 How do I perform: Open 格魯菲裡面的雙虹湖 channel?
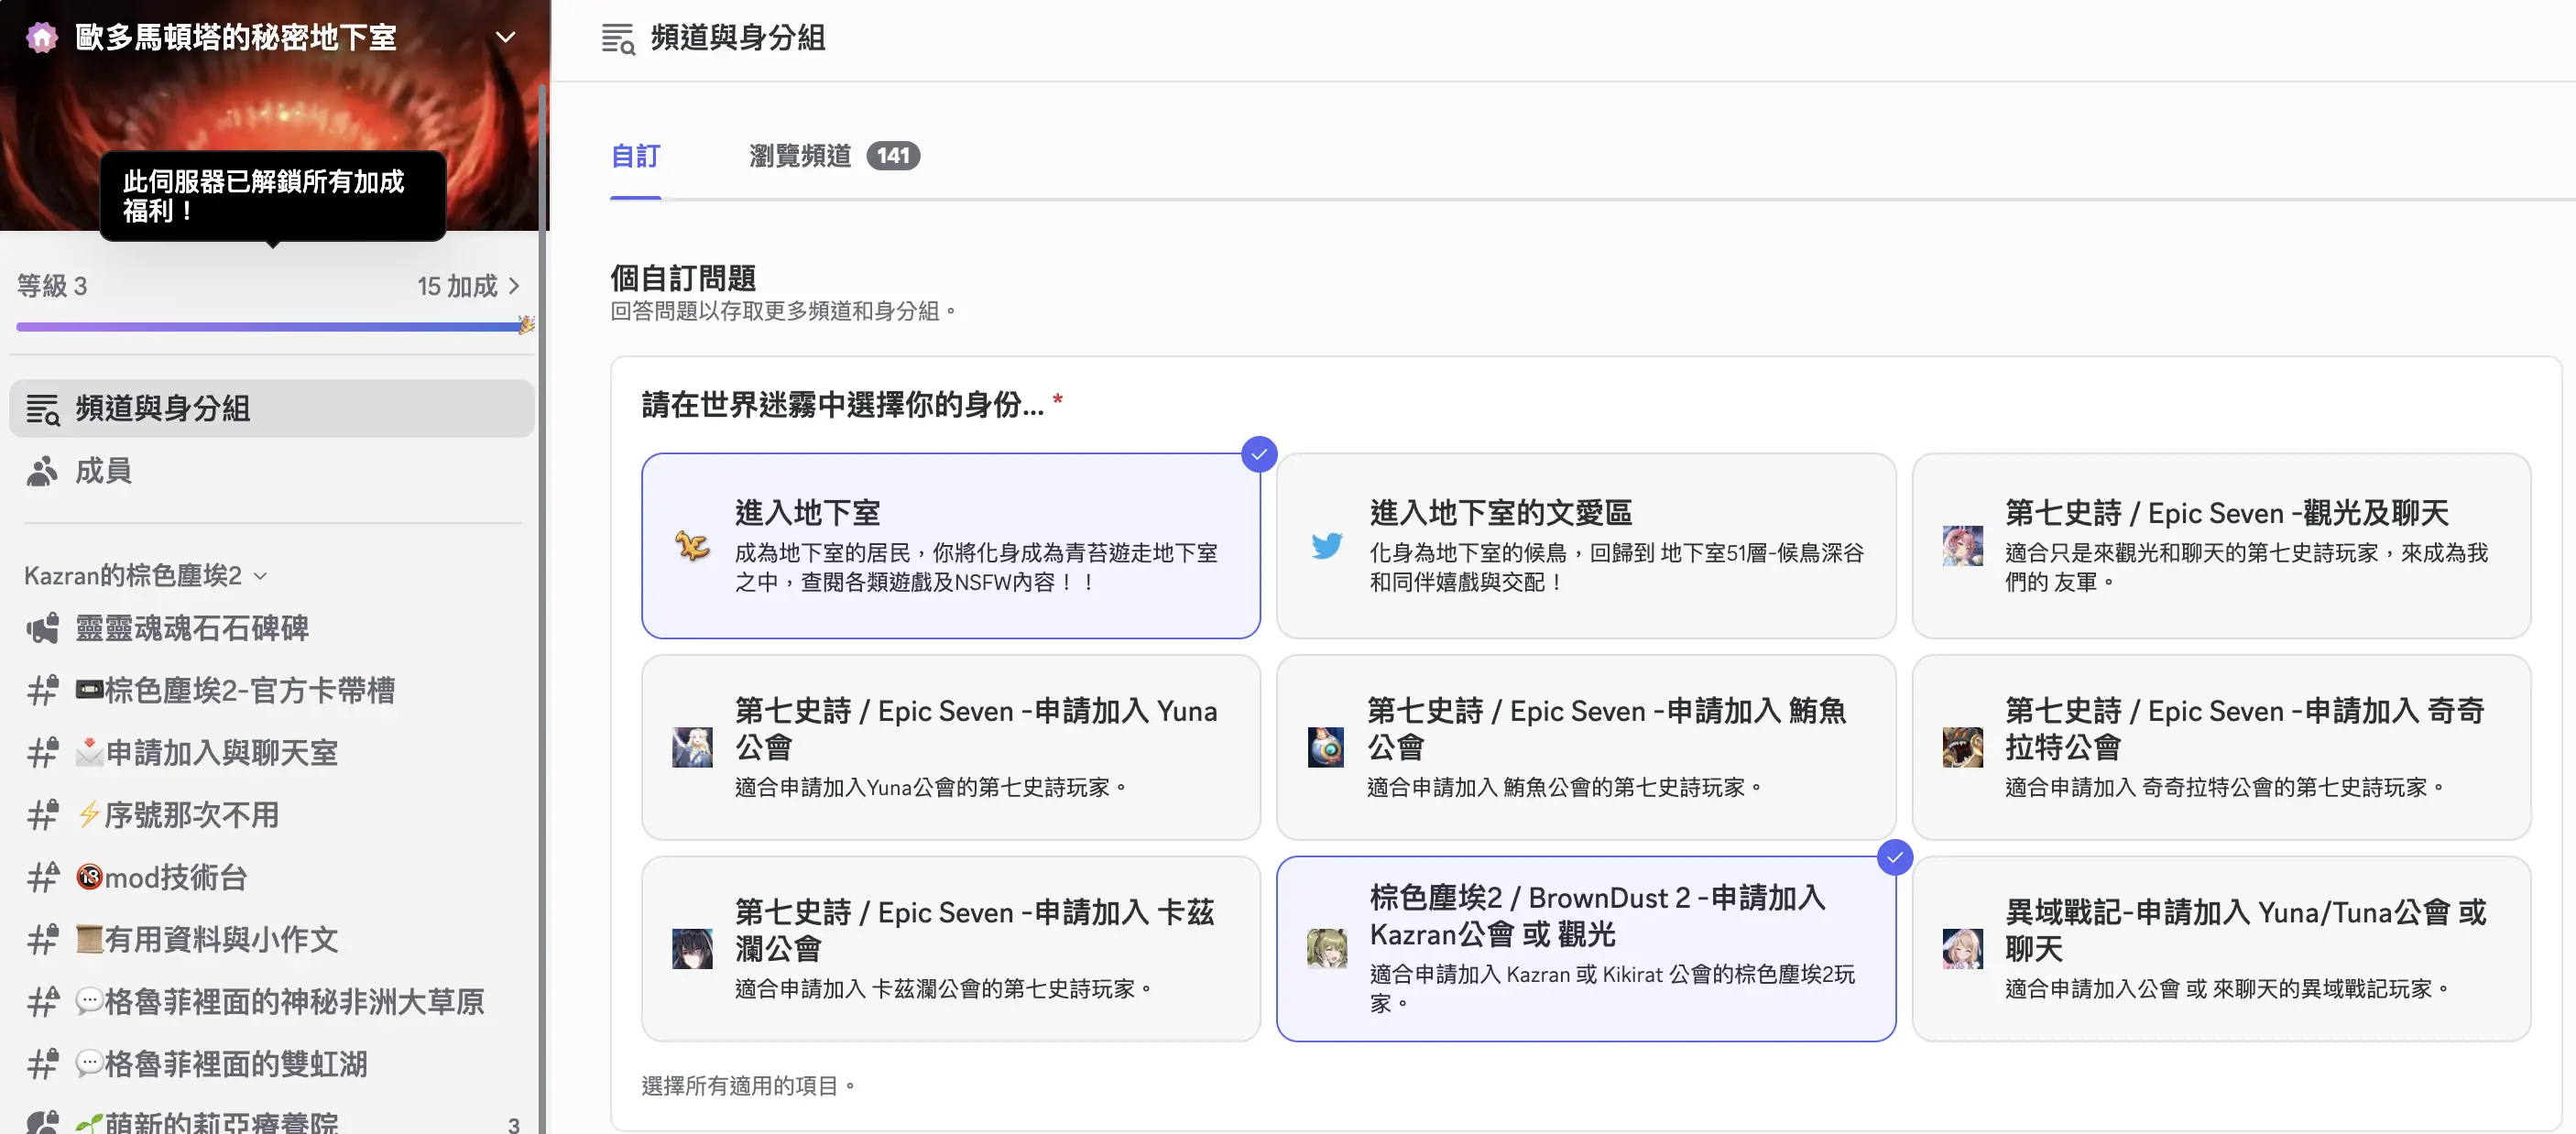pos(272,1064)
